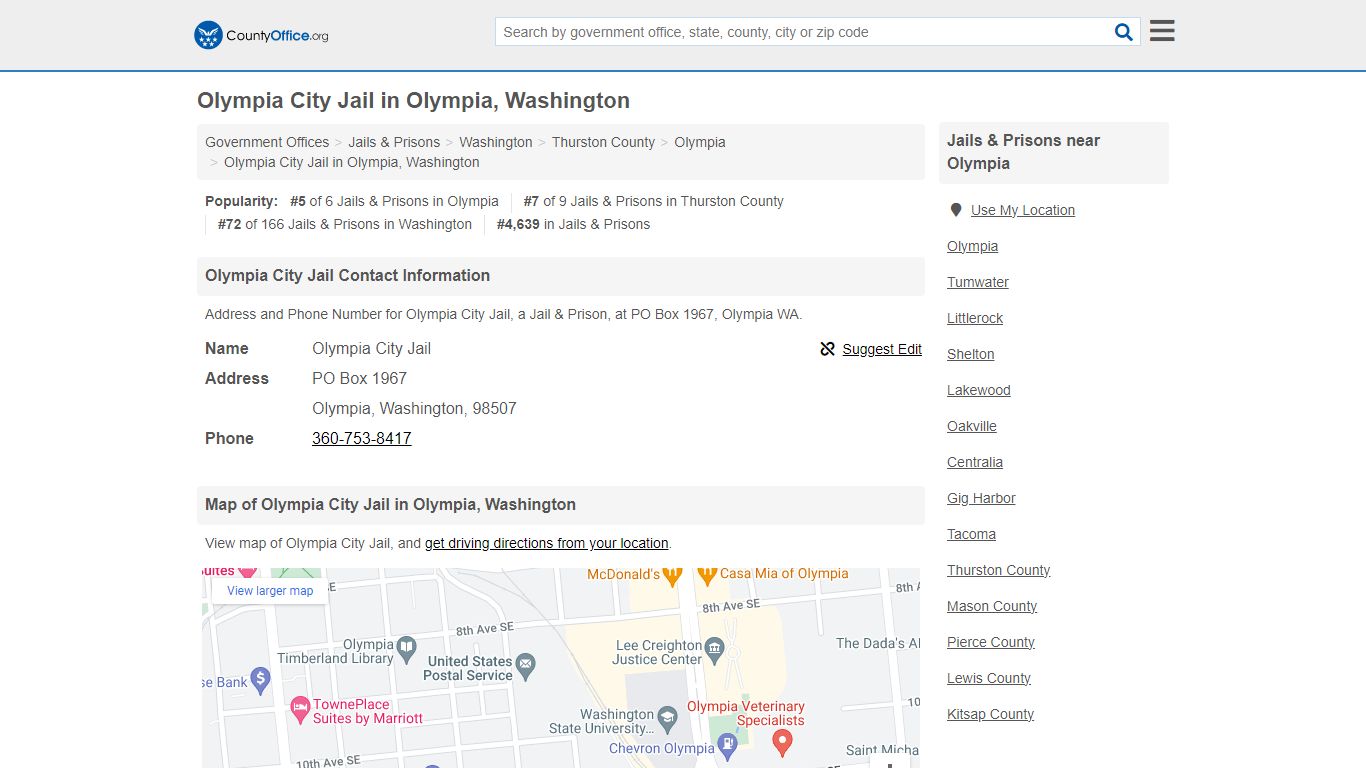Image resolution: width=1366 pixels, height=768 pixels.
Task: Click Use My Location link
Action: (x=1023, y=210)
